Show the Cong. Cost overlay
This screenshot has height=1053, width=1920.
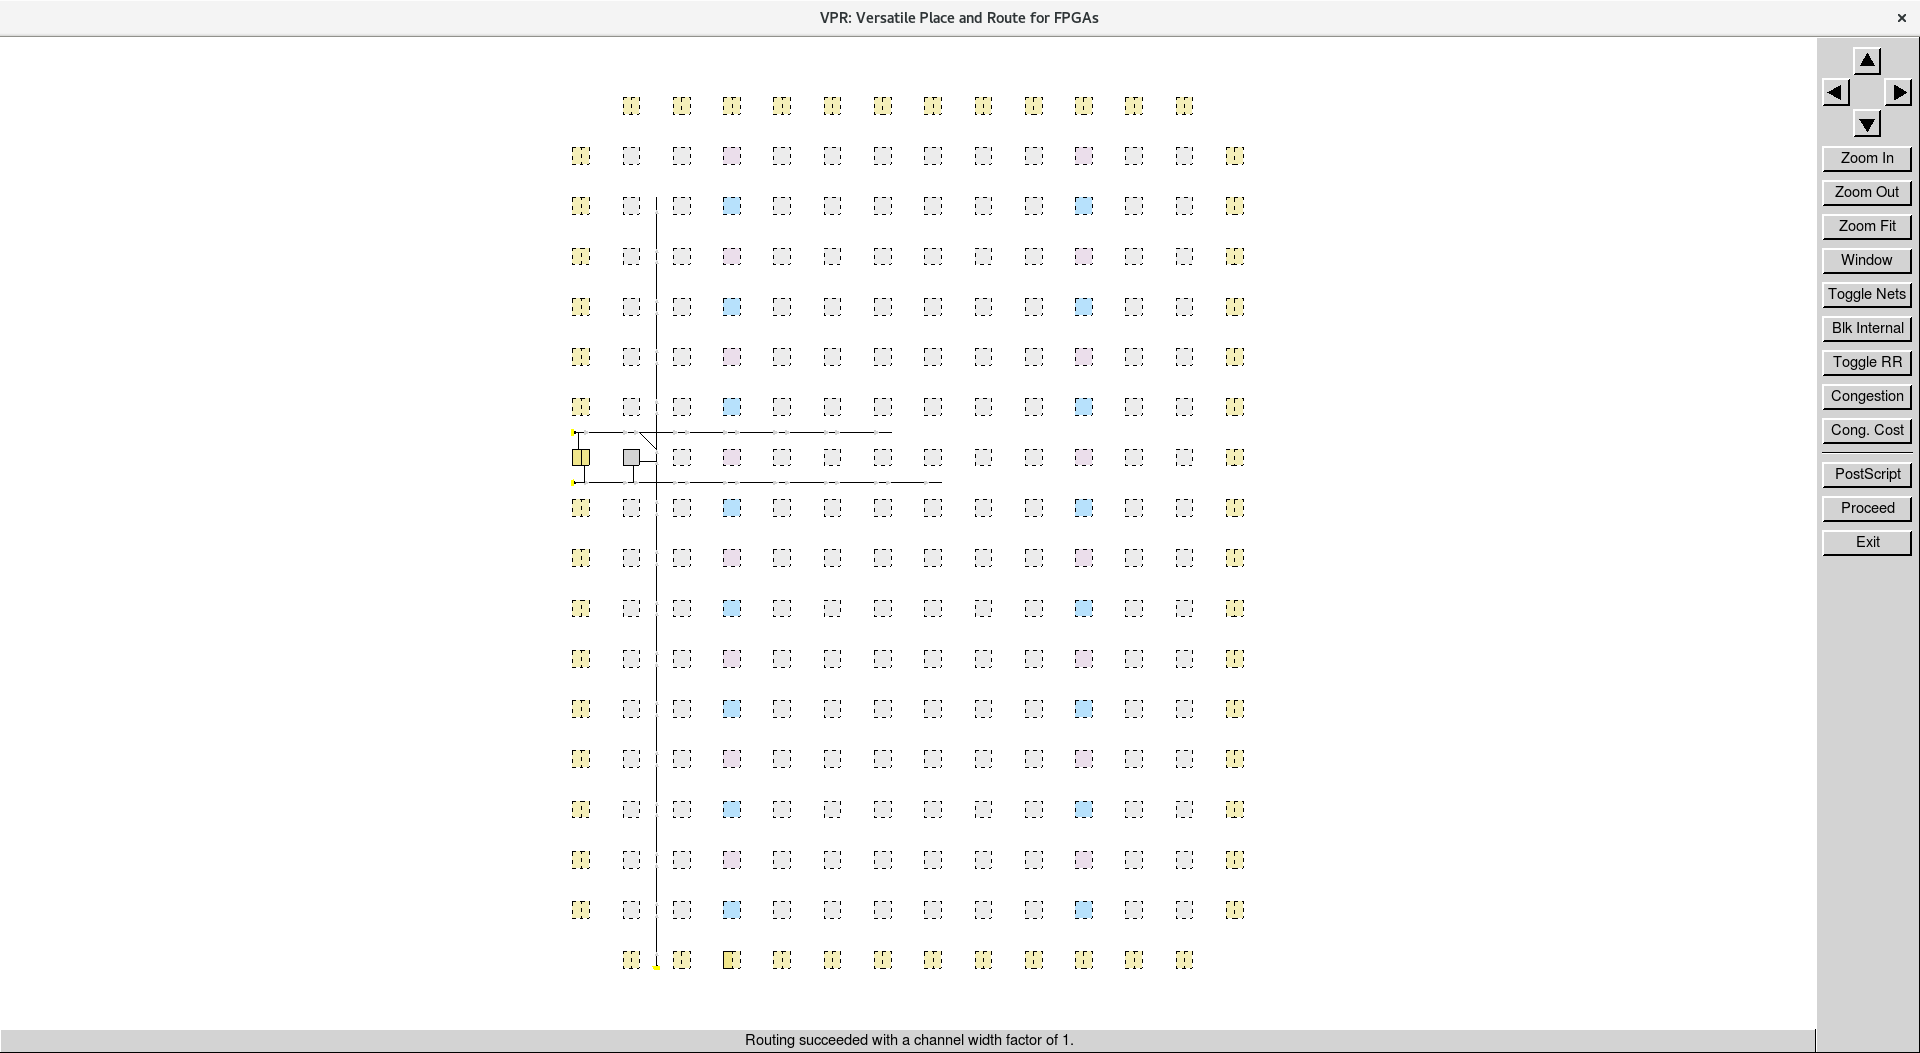(x=1867, y=430)
